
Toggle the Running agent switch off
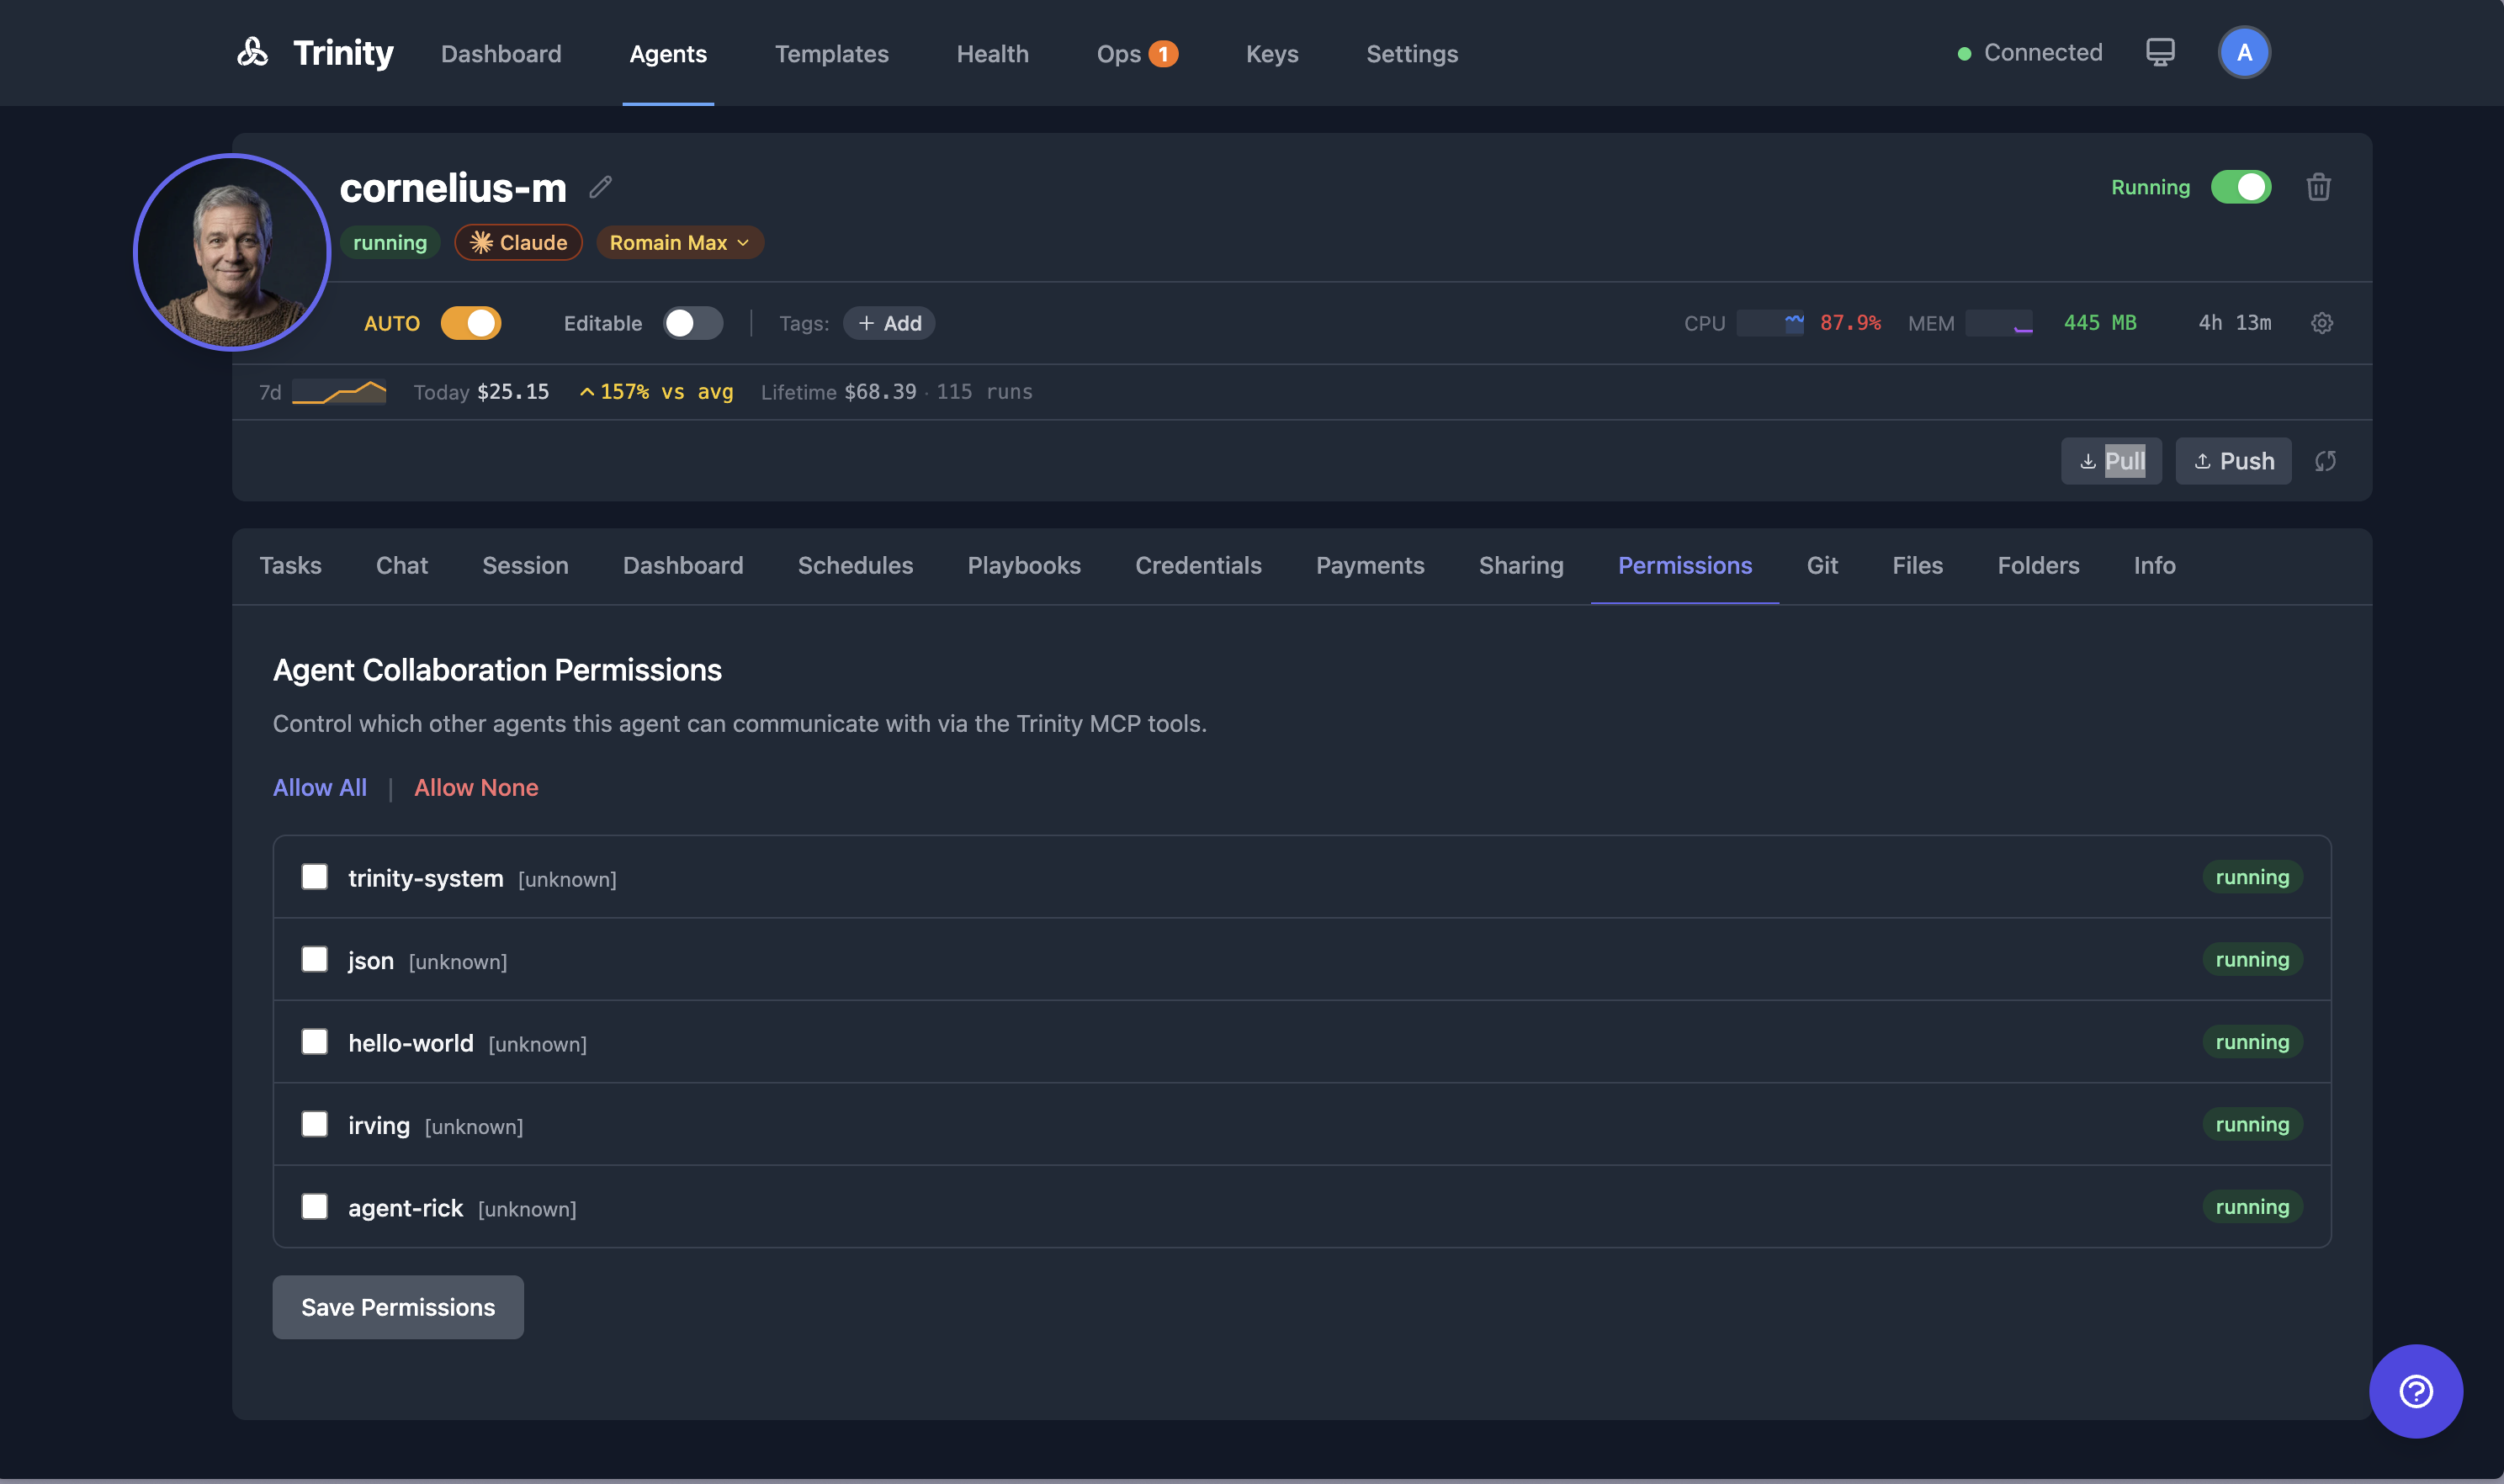pyautogui.click(x=2240, y=187)
